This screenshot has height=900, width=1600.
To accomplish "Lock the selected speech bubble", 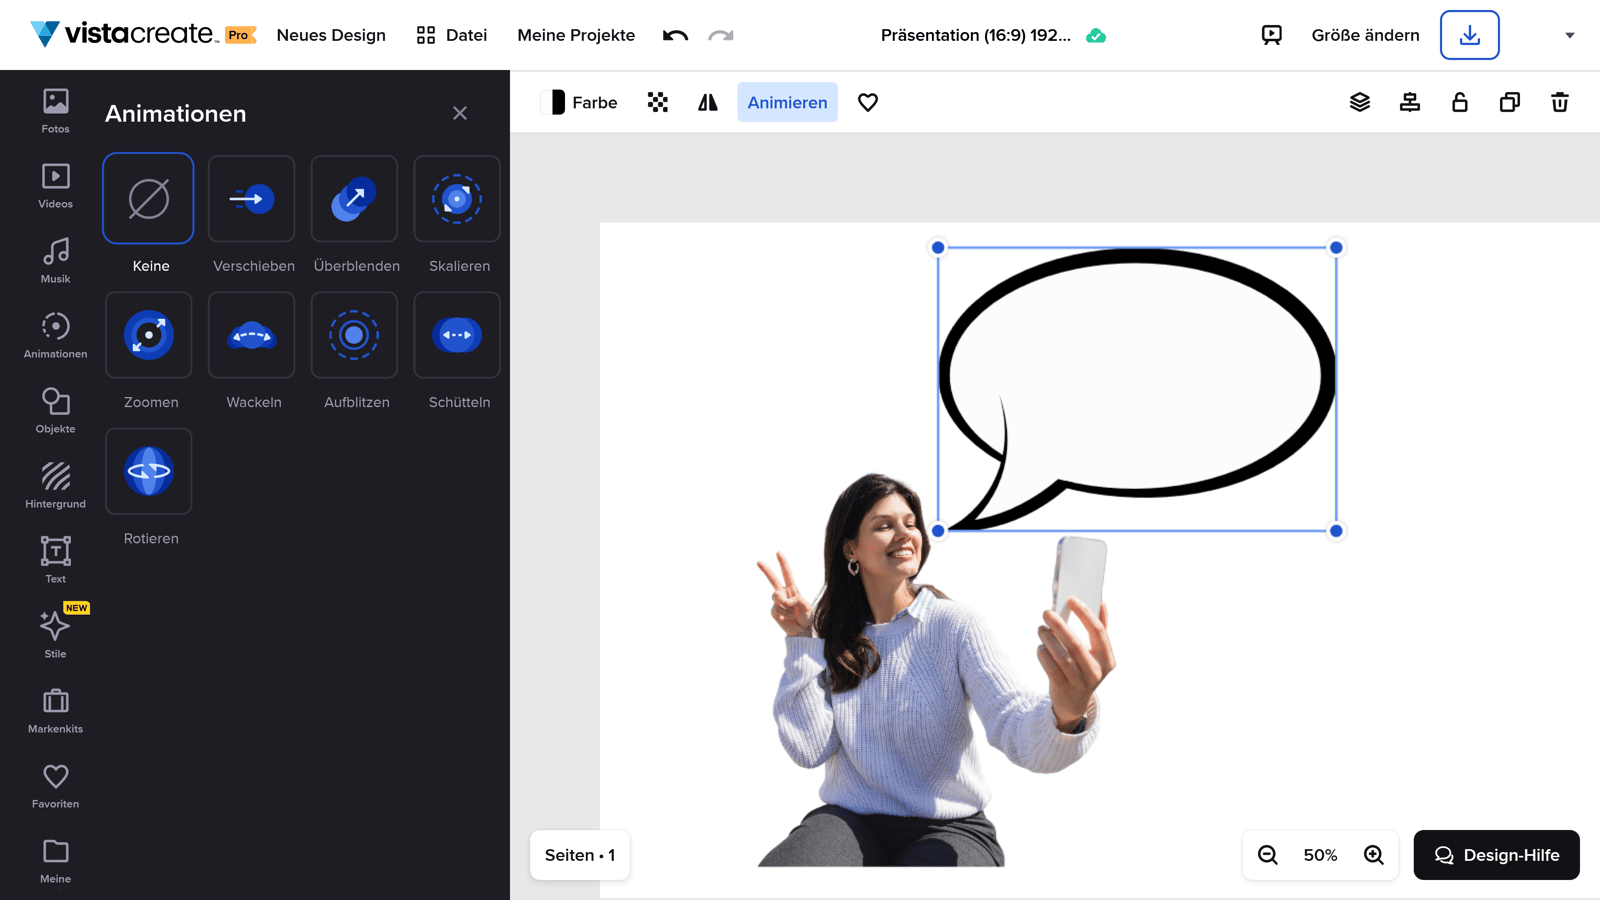I will click(x=1459, y=101).
